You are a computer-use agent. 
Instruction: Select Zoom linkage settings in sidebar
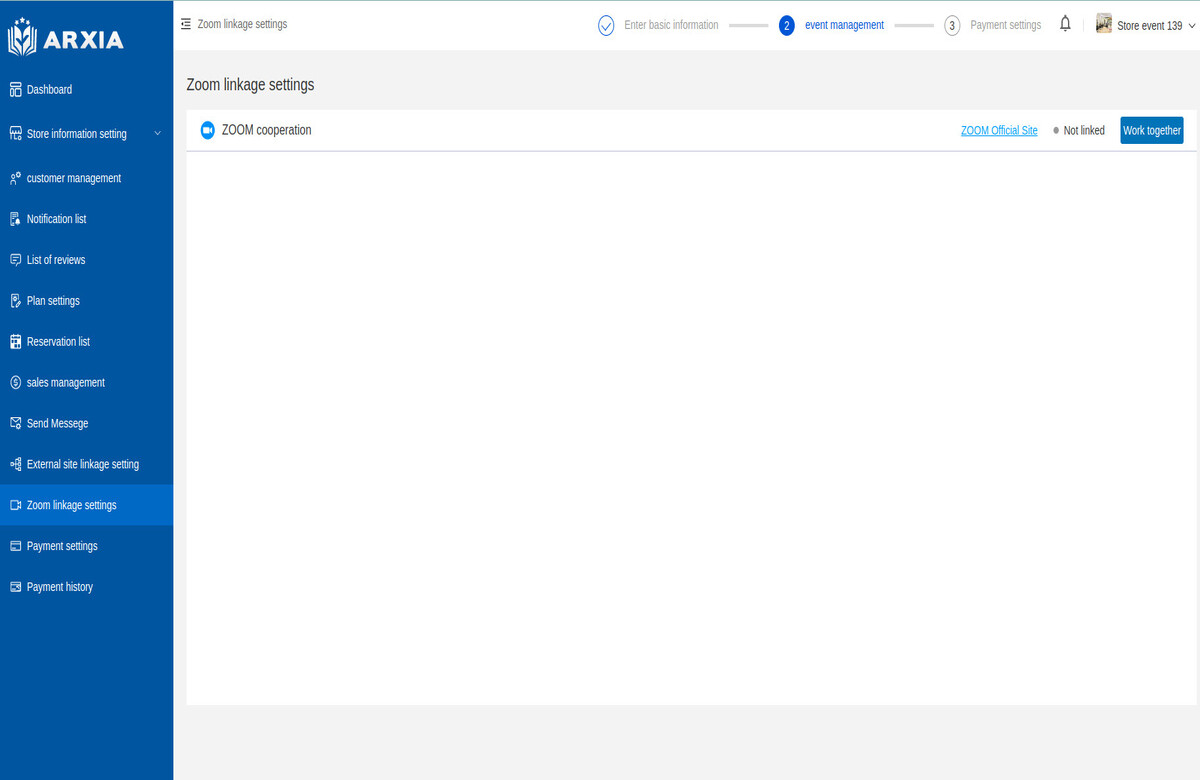click(86, 506)
